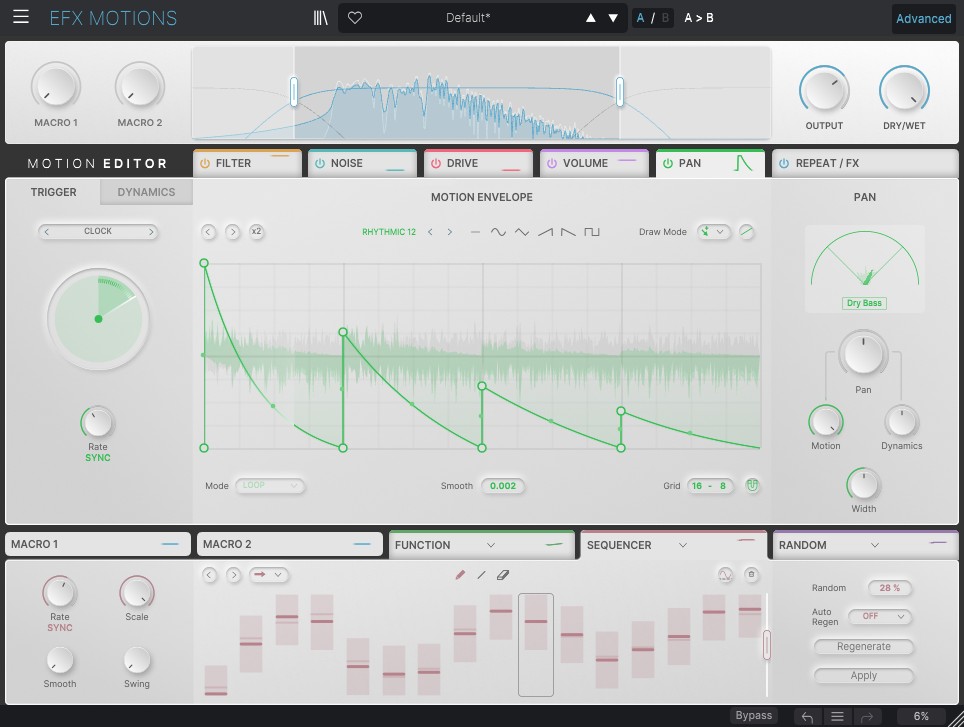Viewport: 964px width, 727px height.
Task: Click the x2 envelope duplicate button
Action: 256,232
